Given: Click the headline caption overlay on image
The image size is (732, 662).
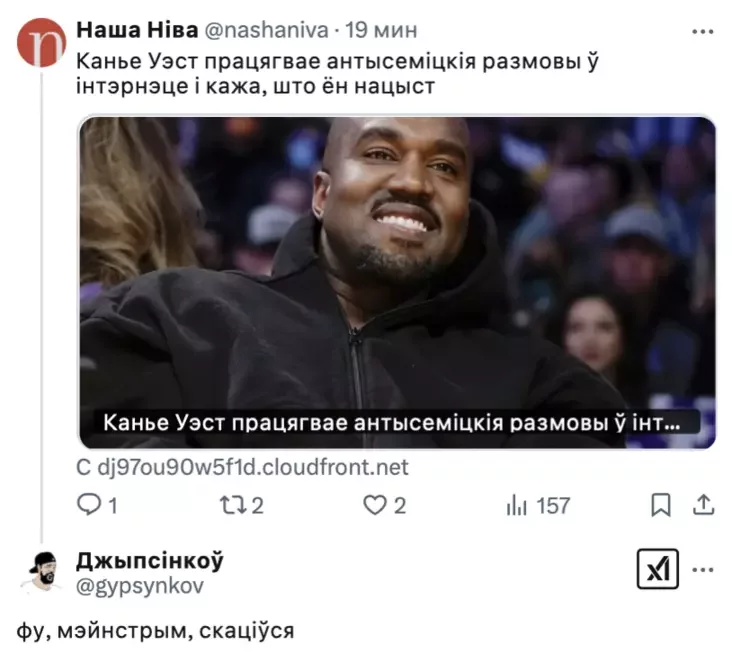Looking at the screenshot, I should 391,423.
